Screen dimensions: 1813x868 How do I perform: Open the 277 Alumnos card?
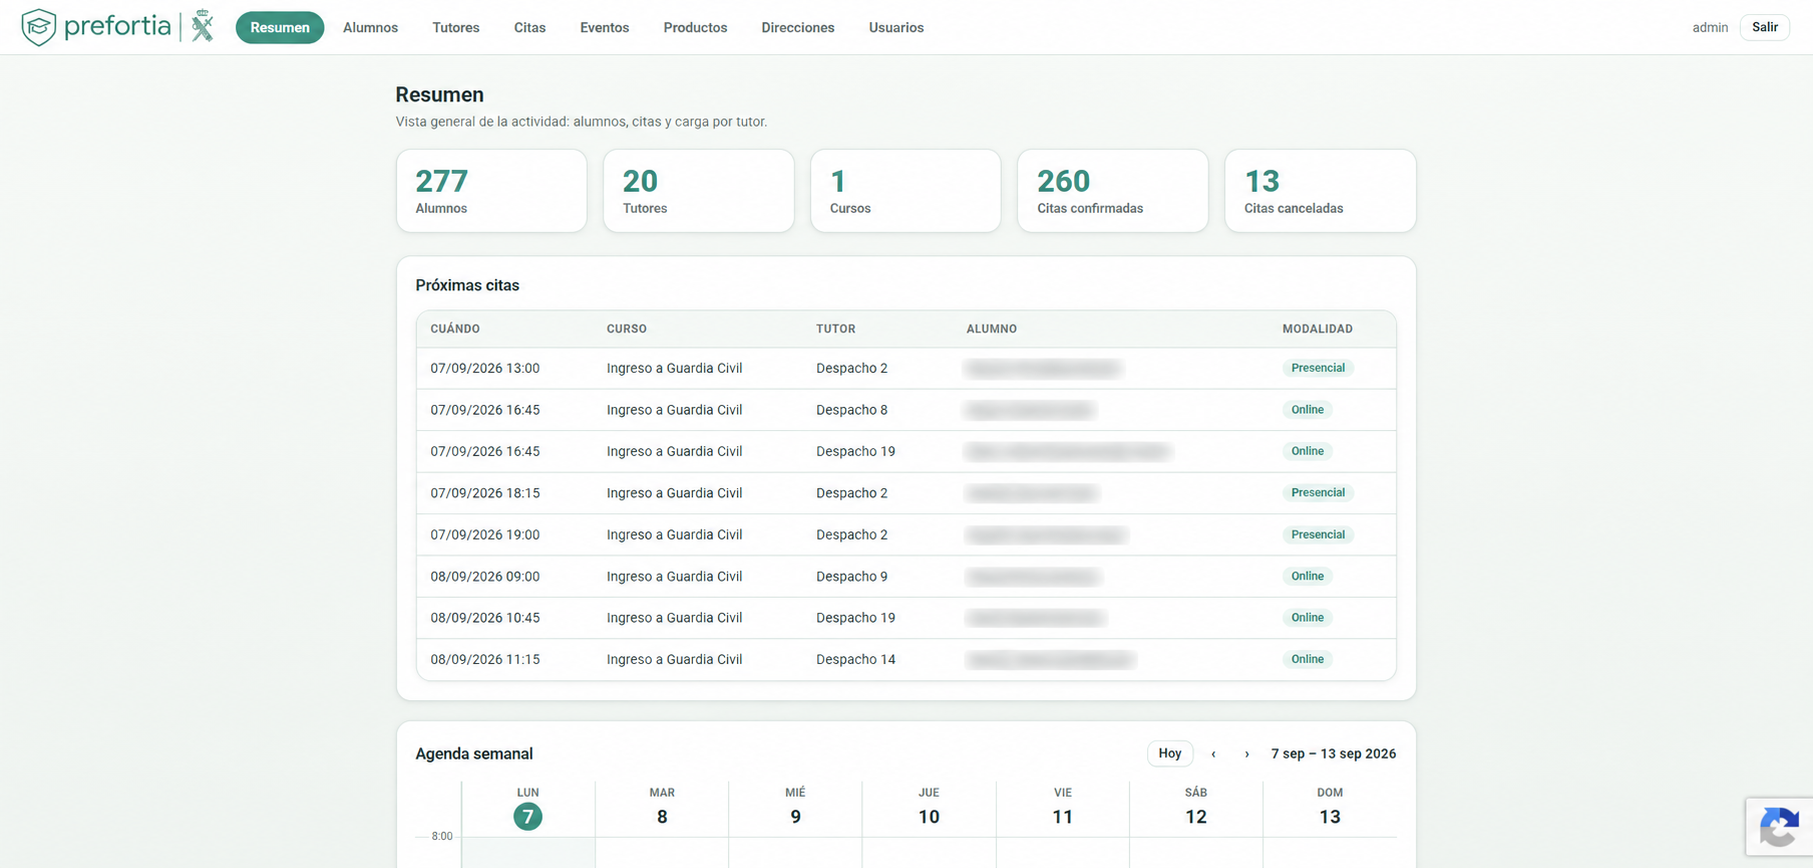[x=491, y=191]
